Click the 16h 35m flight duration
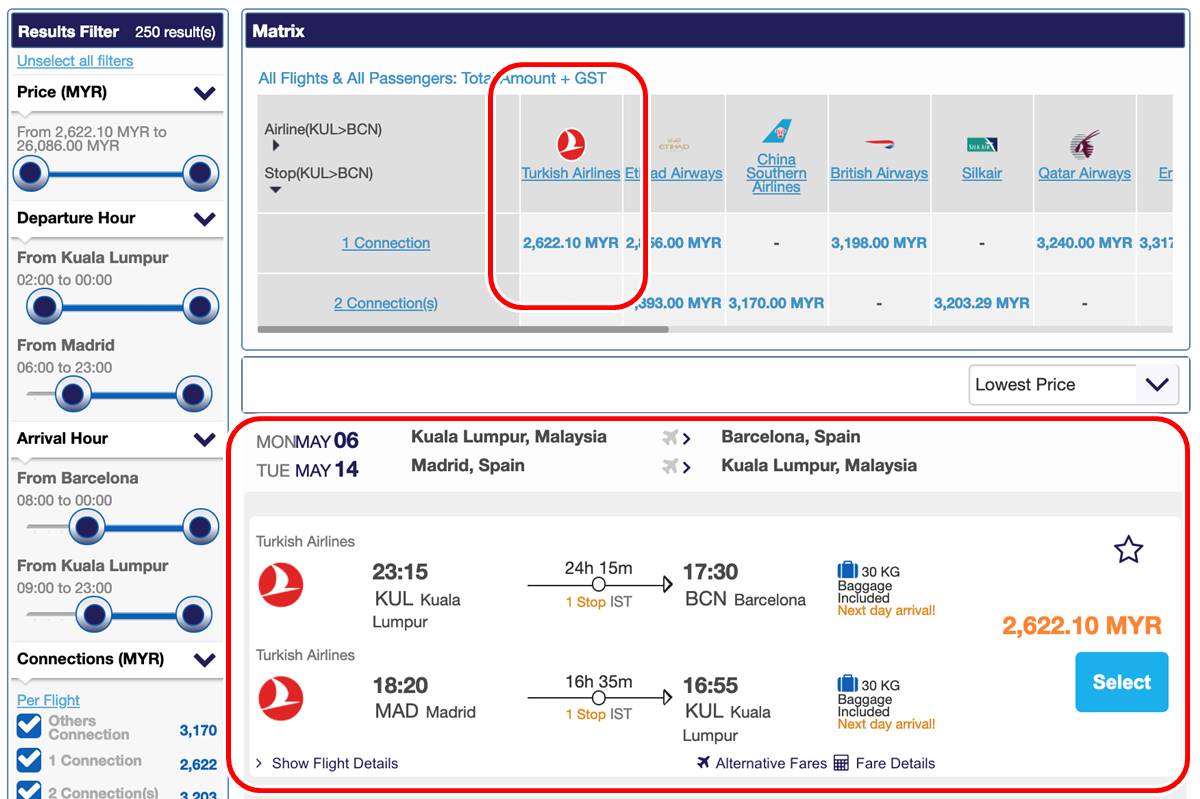1200x799 pixels. click(598, 682)
